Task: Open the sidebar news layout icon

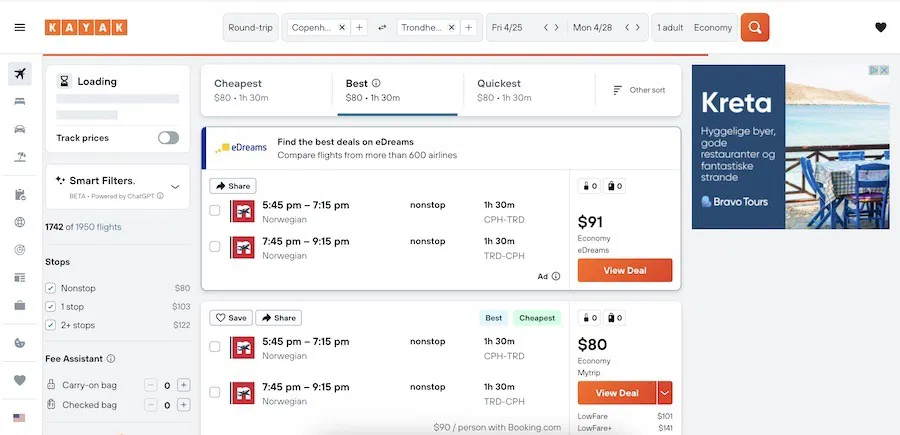Action: [x=20, y=278]
